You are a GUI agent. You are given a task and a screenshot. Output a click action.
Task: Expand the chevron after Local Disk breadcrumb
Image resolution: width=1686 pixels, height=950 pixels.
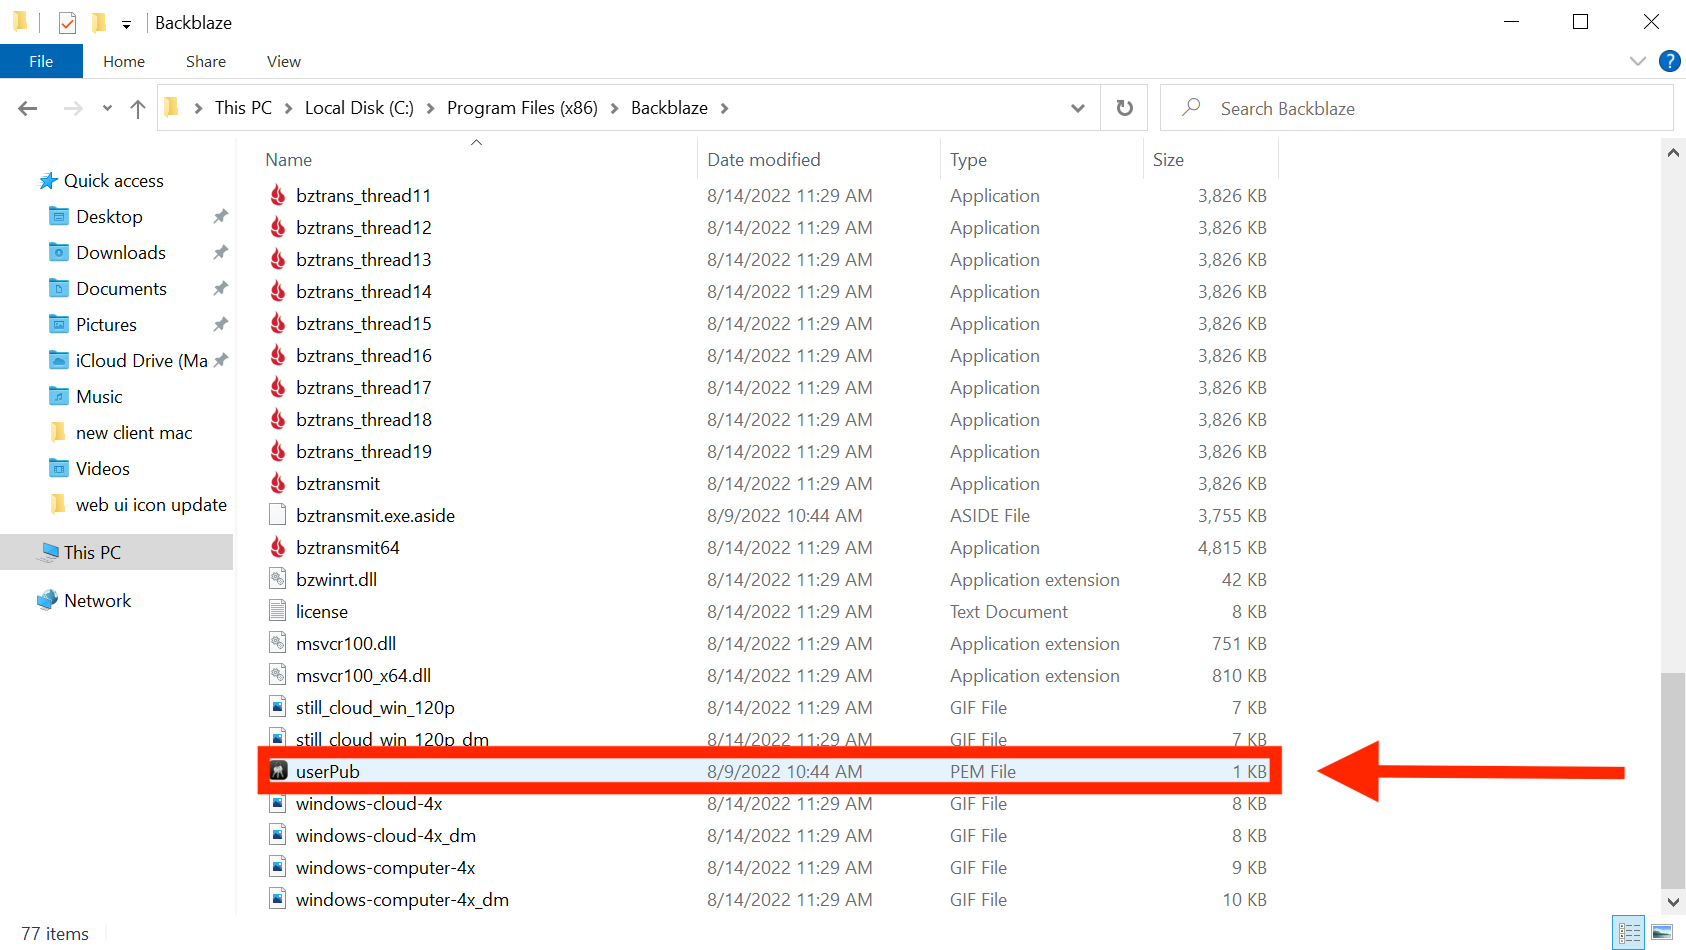[x=430, y=108]
